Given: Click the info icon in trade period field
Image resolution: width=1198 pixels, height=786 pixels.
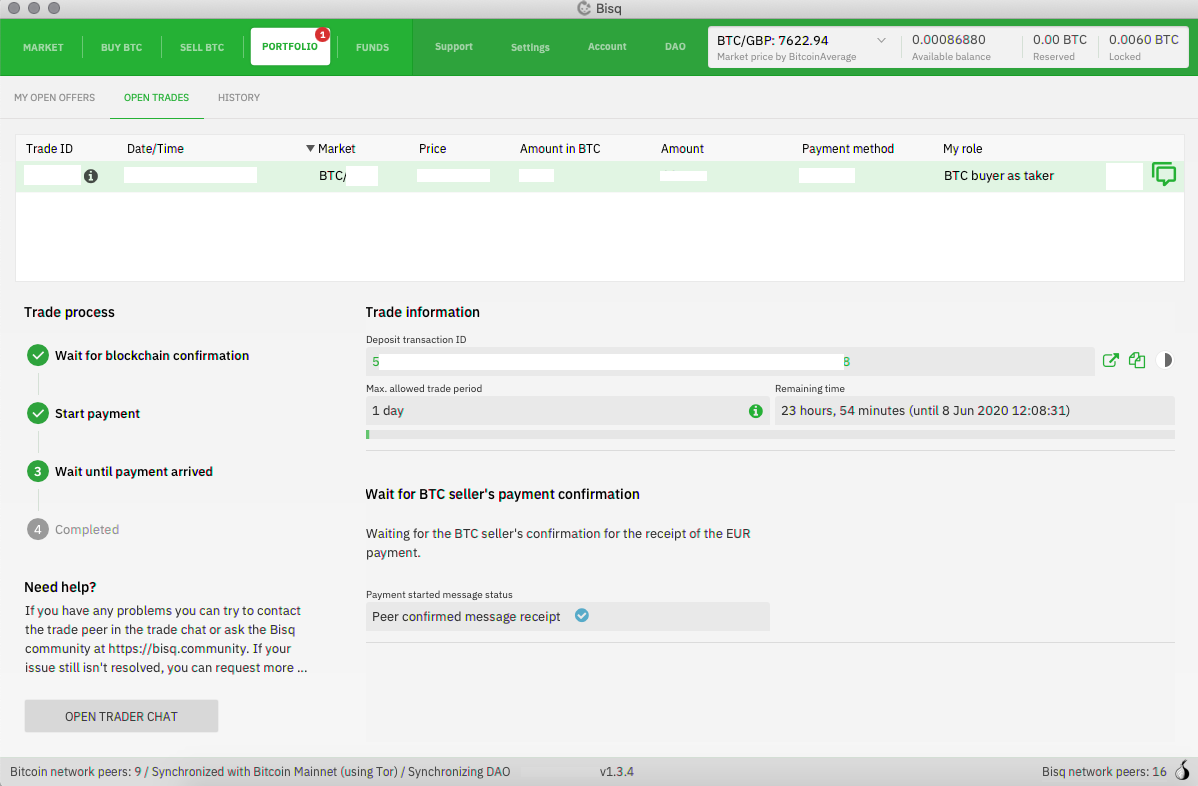Looking at the screenshot, I should coord(756,411).
